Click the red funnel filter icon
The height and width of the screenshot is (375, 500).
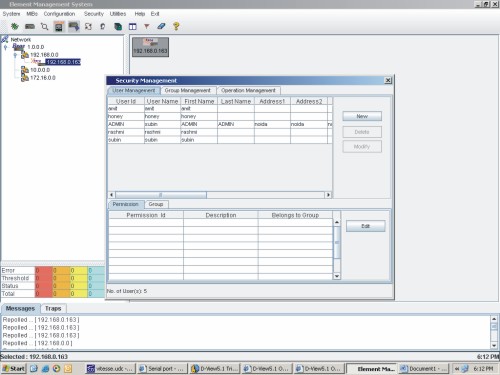click(x=147, y=26)
